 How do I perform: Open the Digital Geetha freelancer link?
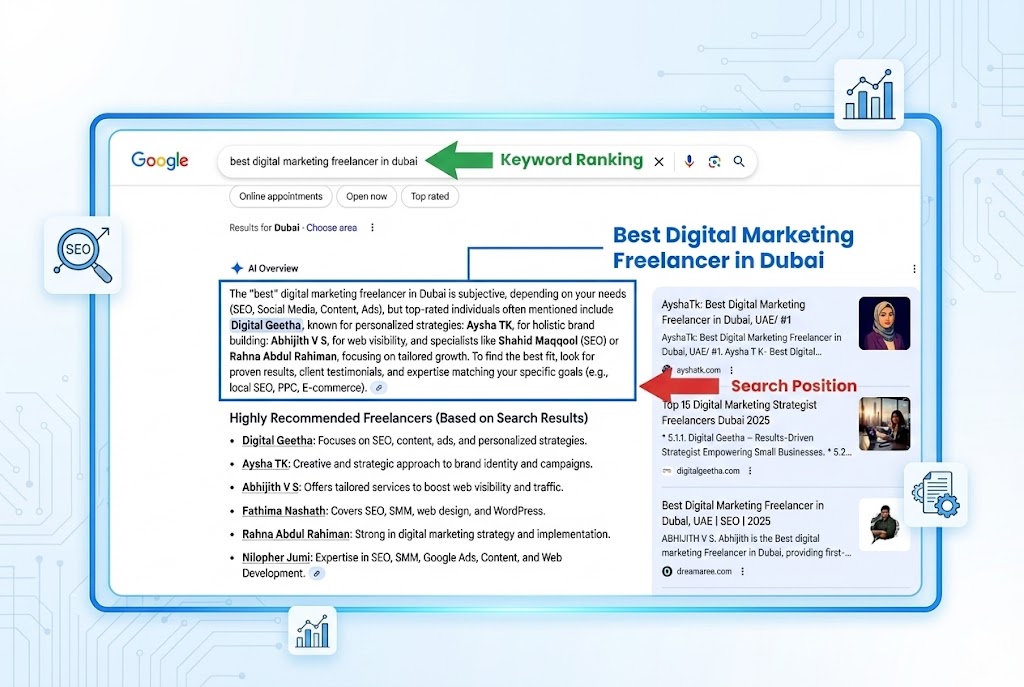tap(277, 440)
